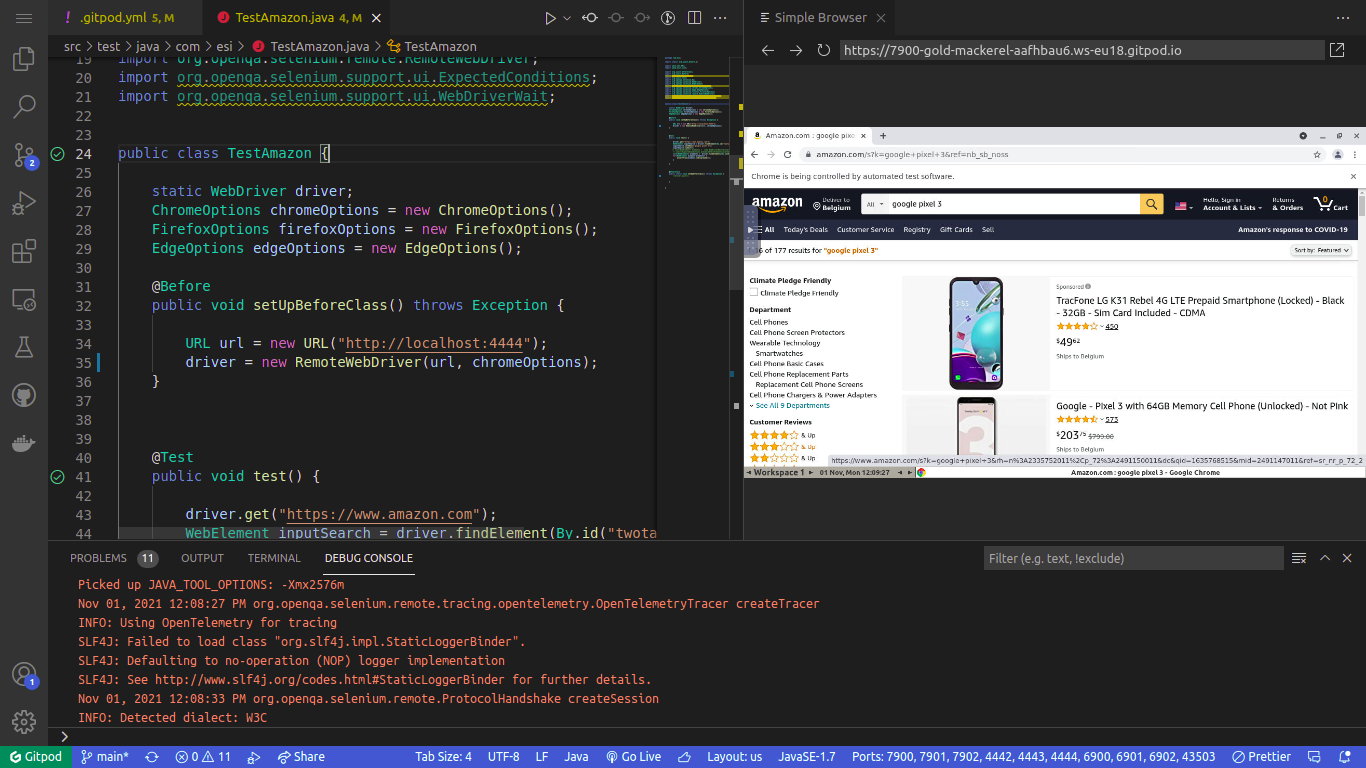Image resolution: width=1366 pixels, height=768 pixels.
Task: Click the Gitpod status bar button
Action: tap(35, 757)
